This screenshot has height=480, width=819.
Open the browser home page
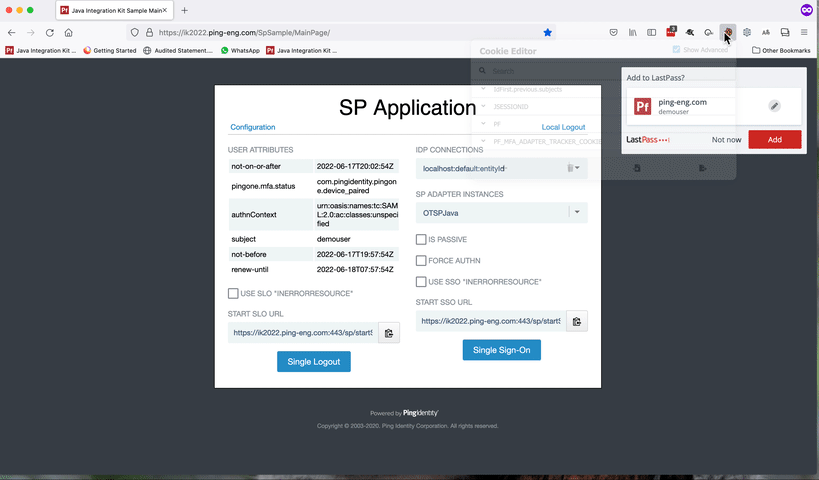(x=68, y=32)
